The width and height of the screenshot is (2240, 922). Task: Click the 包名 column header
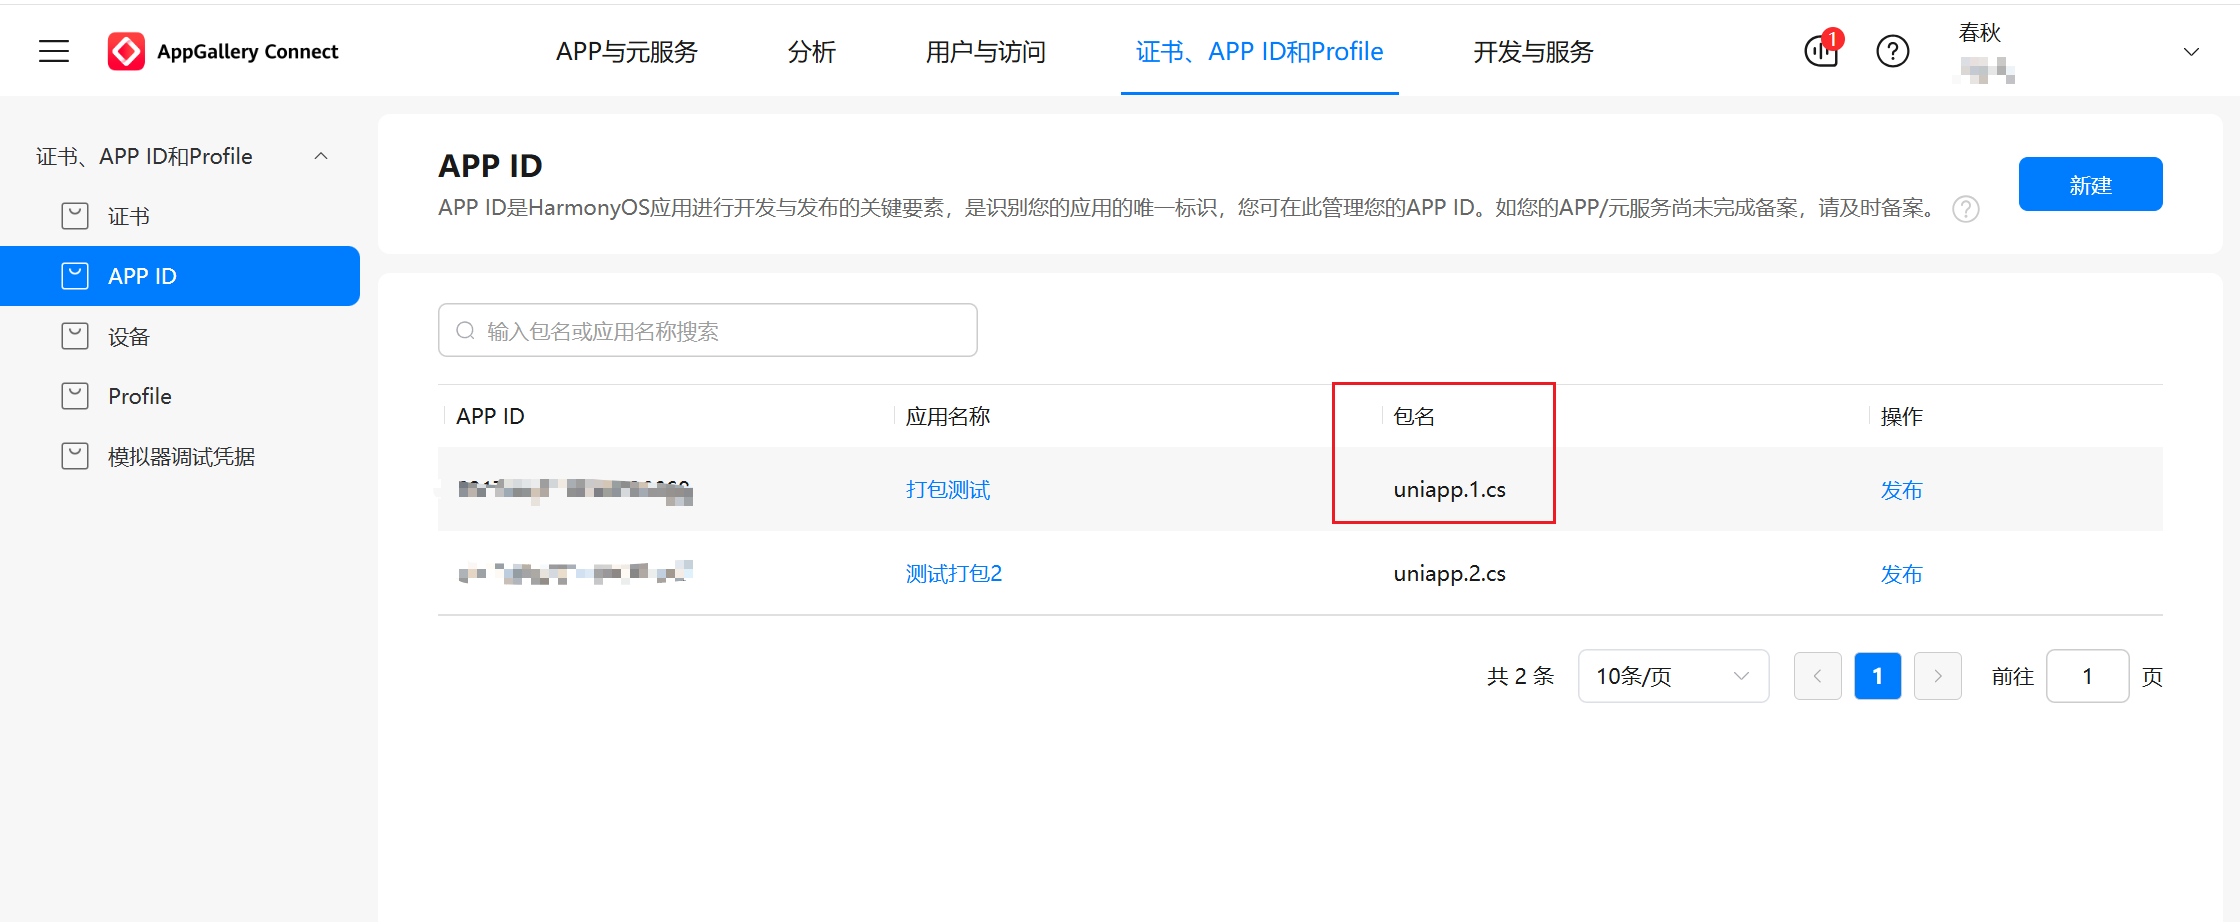tap(1414, 416)
